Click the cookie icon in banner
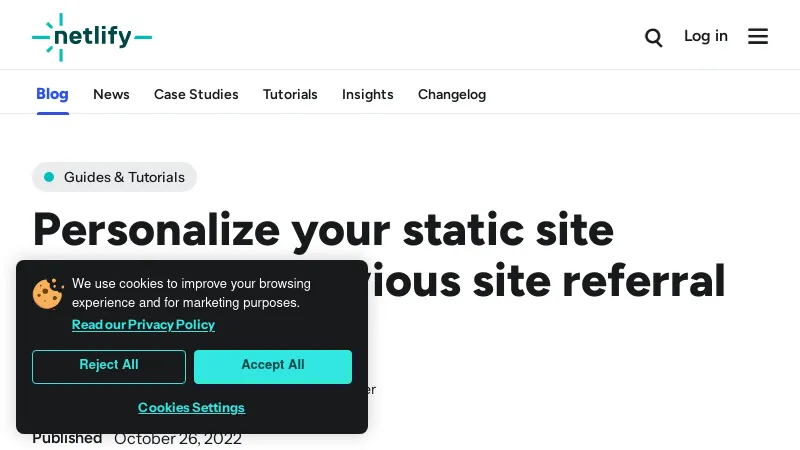Screen dimensions: 800x450 [48, 293]
